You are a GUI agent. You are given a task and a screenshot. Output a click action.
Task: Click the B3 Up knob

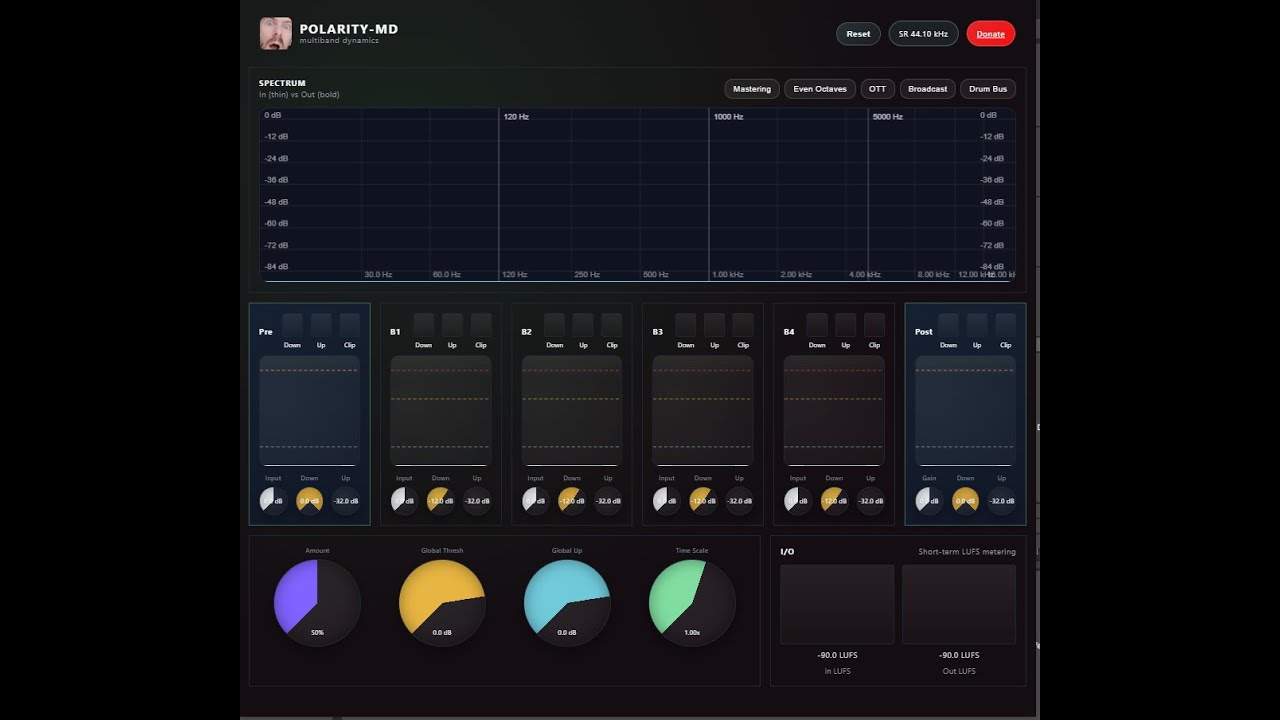739,500
